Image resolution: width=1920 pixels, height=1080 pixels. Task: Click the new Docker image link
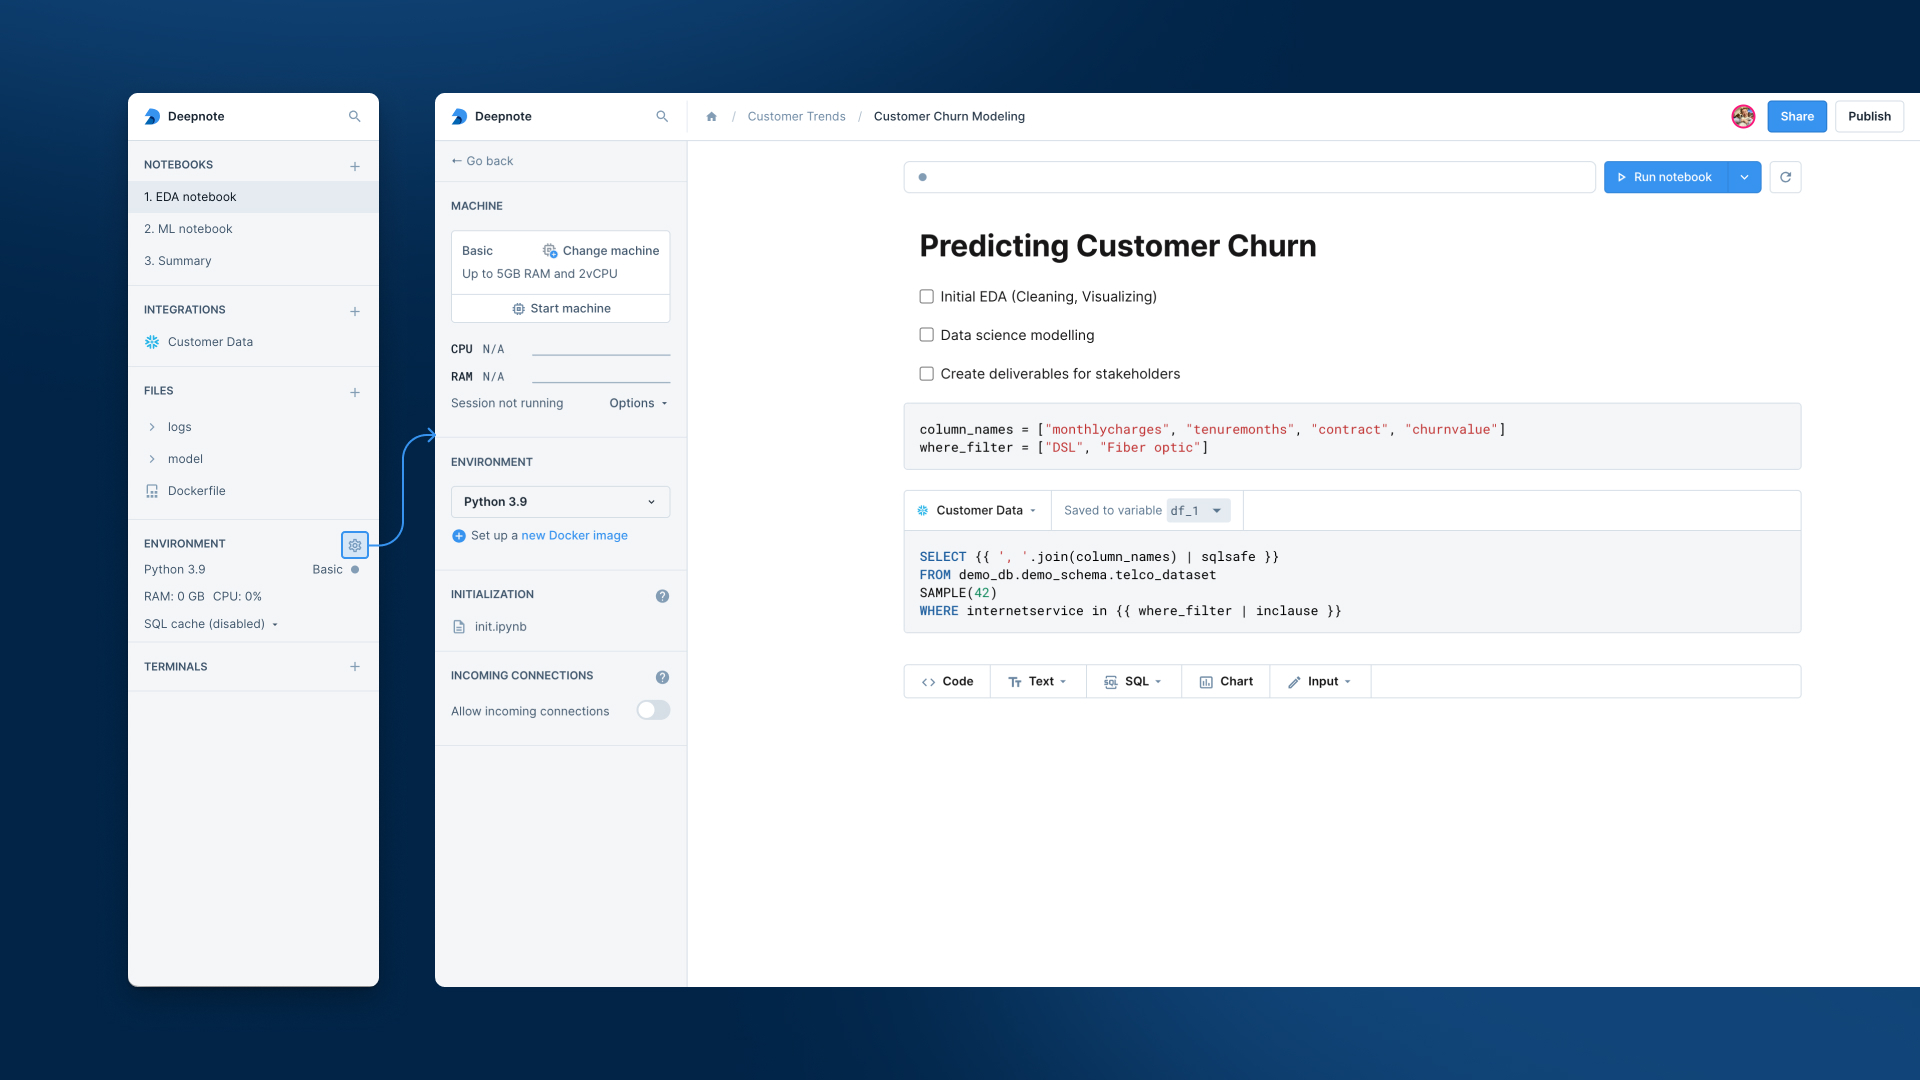[574, 536]
